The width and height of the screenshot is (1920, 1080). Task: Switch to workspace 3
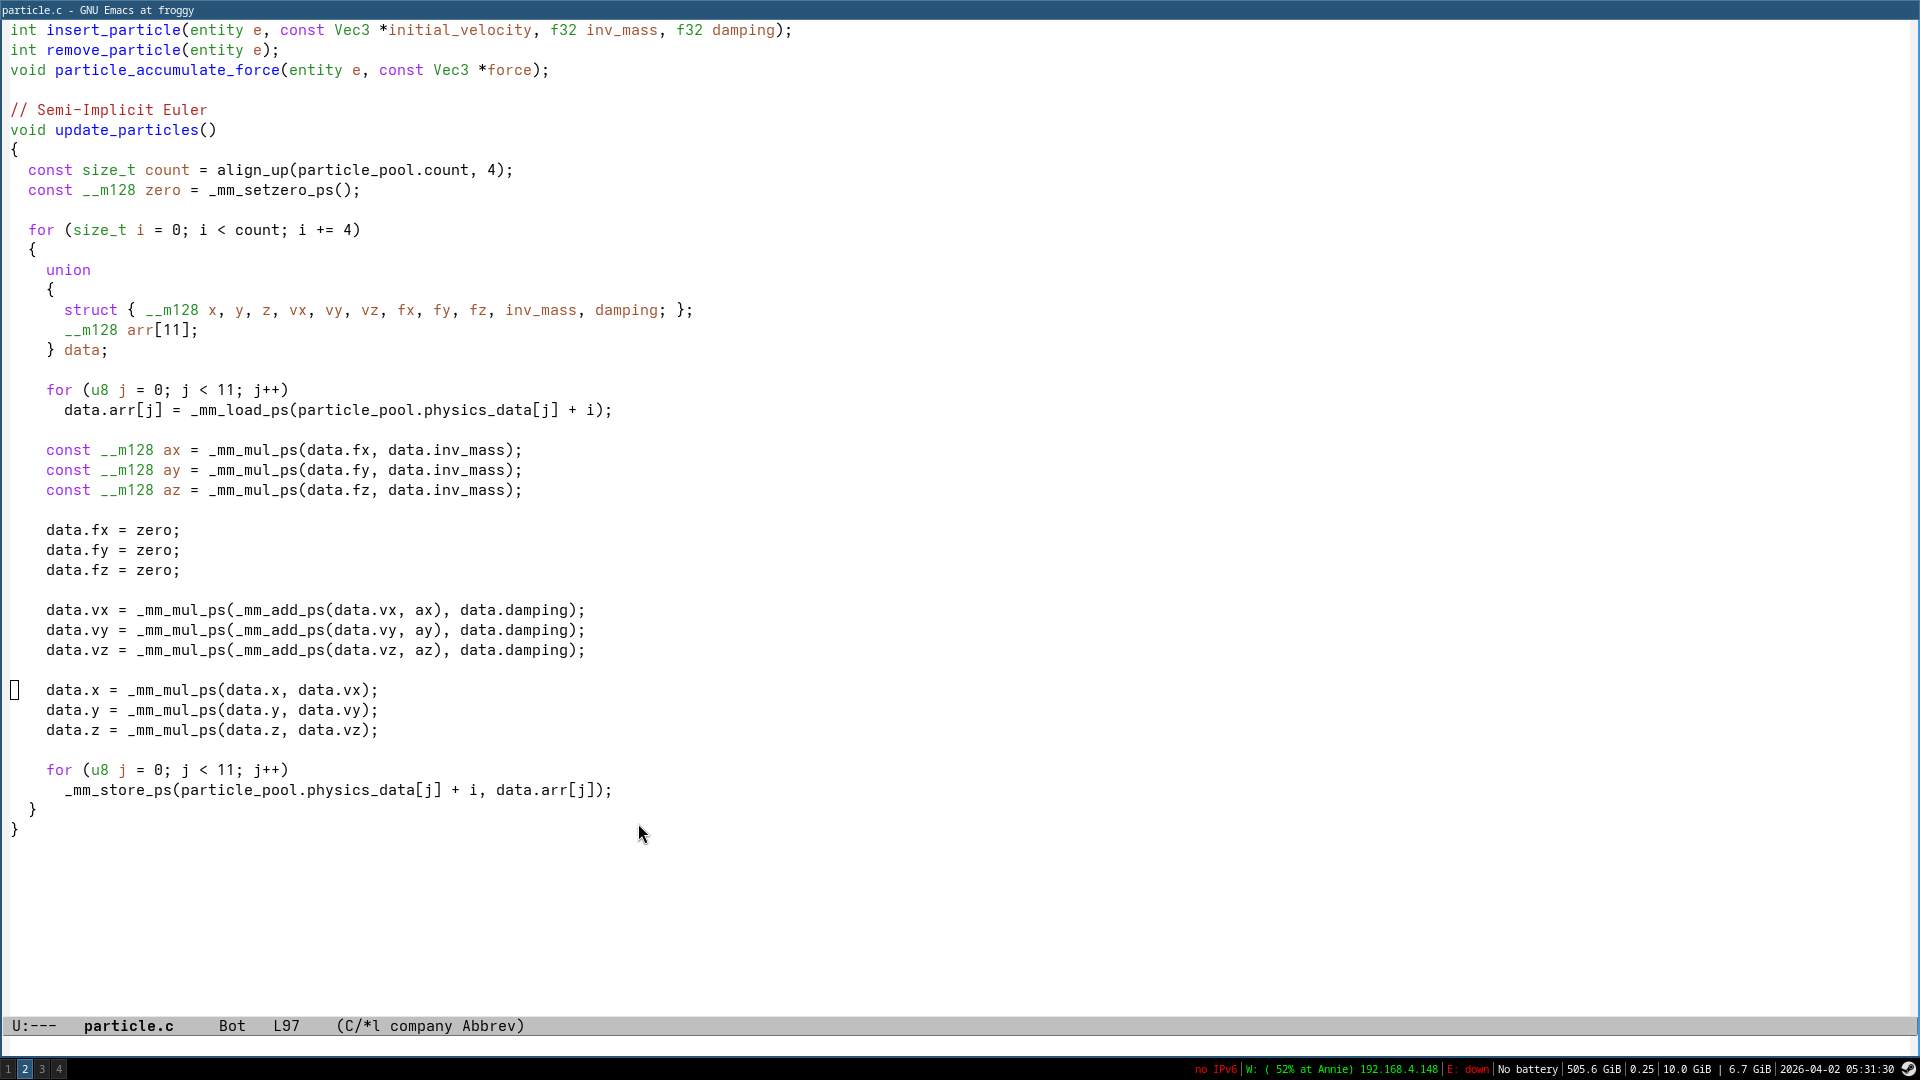coord(42,1069)
